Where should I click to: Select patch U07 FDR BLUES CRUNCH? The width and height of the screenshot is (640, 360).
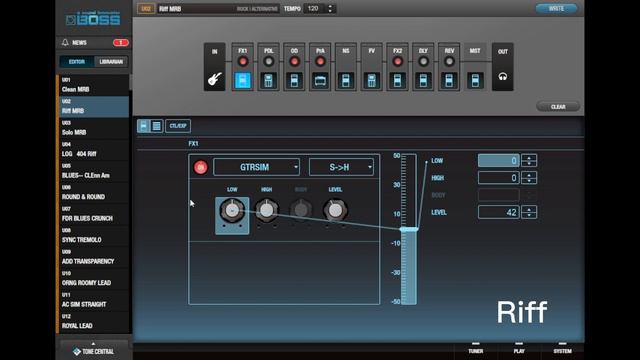tap(93, 214)
